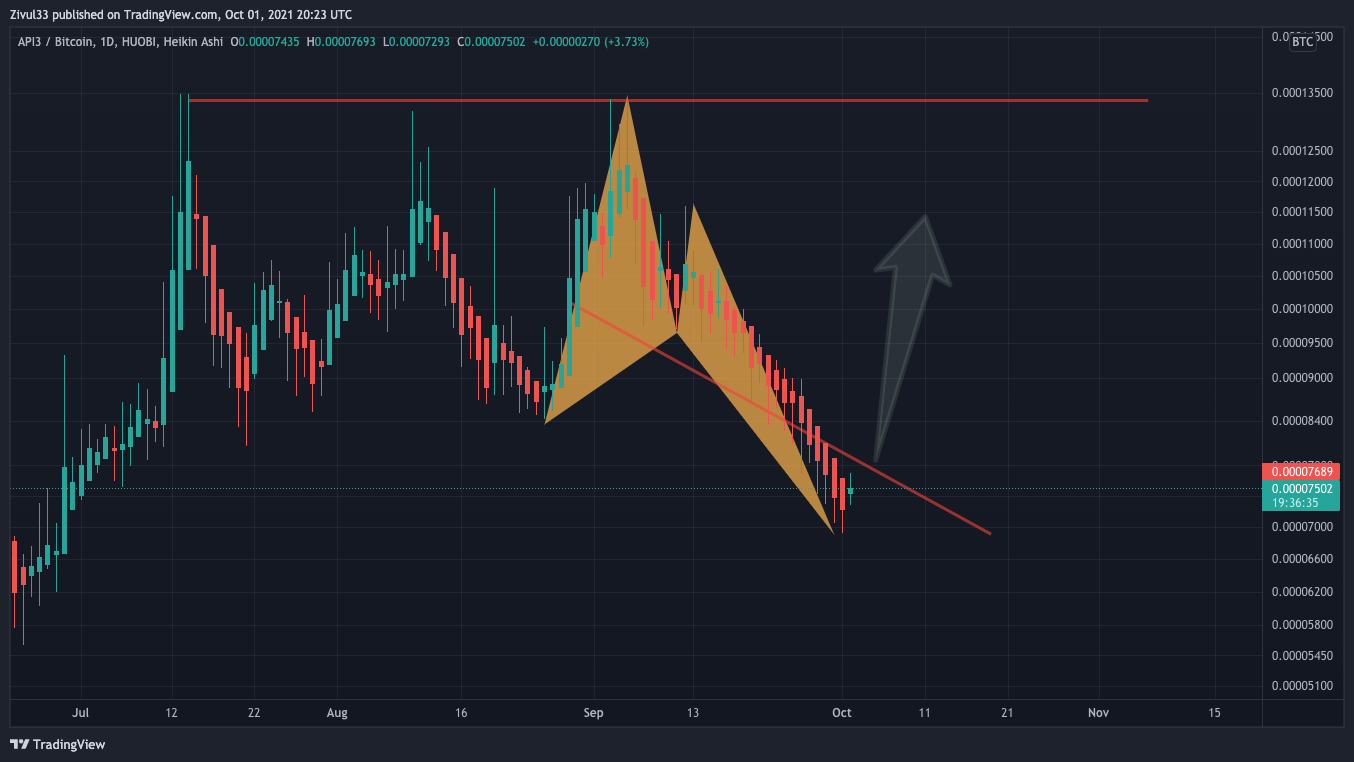Click the 0.00011500 price axis label
Image resolution: width=1354 pixels, height=762 pixels.
1302,212
